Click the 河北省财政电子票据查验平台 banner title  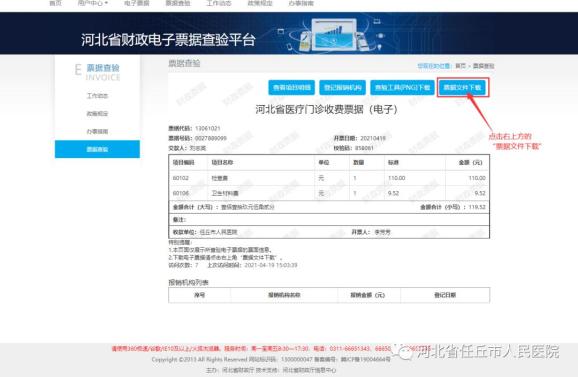click(x=168, y=39)
